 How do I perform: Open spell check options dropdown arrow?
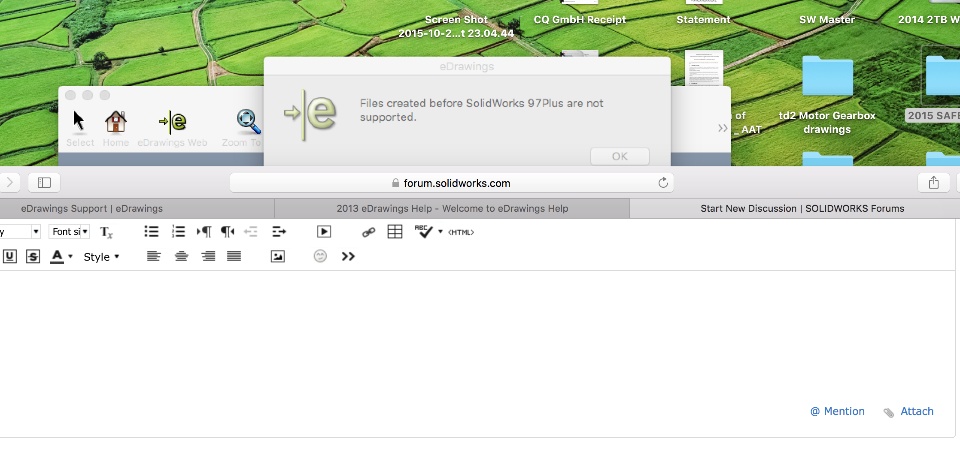440,232
